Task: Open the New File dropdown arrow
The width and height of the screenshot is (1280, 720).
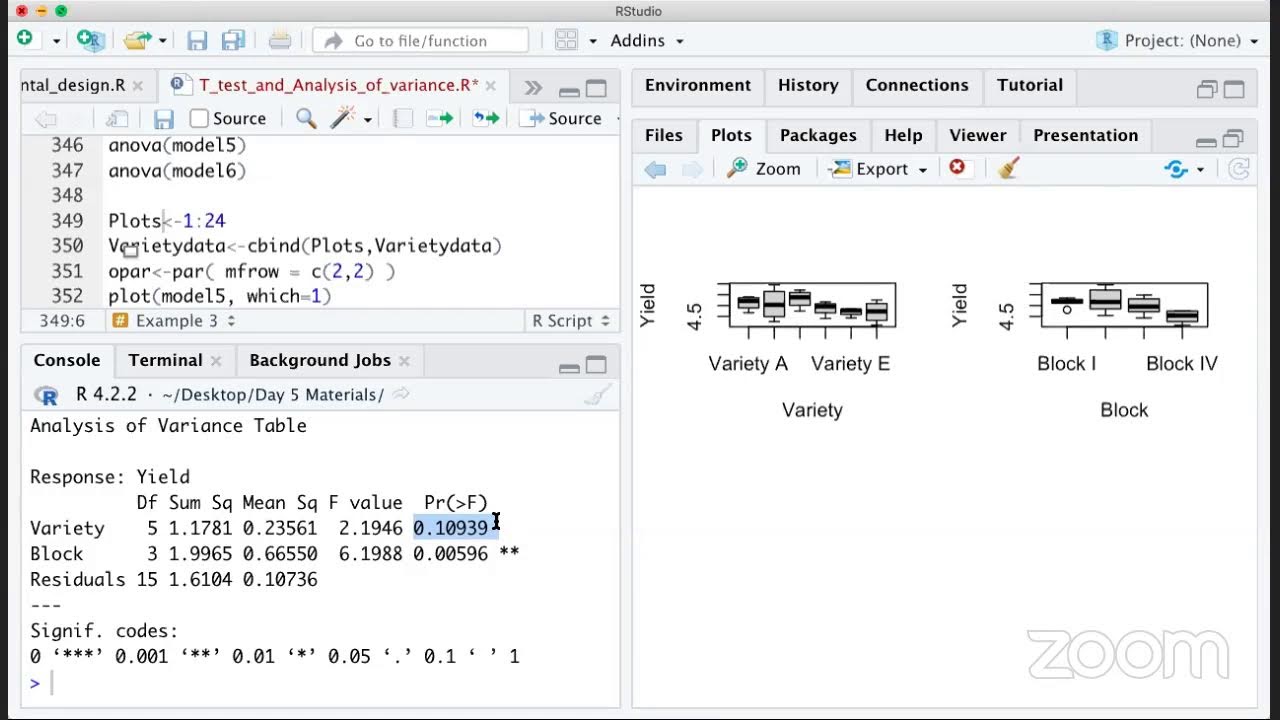Action: pos(56,41)
